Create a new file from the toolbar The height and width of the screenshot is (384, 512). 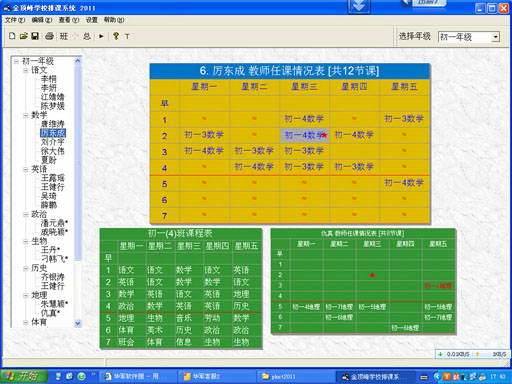pyautogui.click(x=12, y=36)
